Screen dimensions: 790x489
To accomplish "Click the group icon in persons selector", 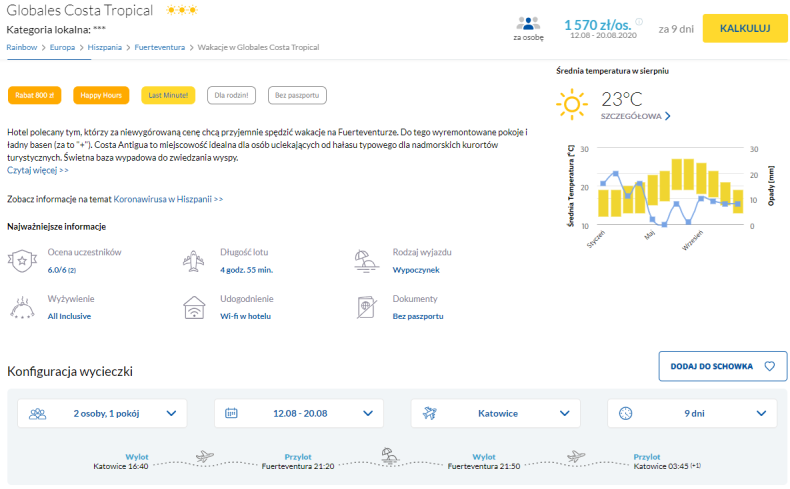I will tap(37, 414).
